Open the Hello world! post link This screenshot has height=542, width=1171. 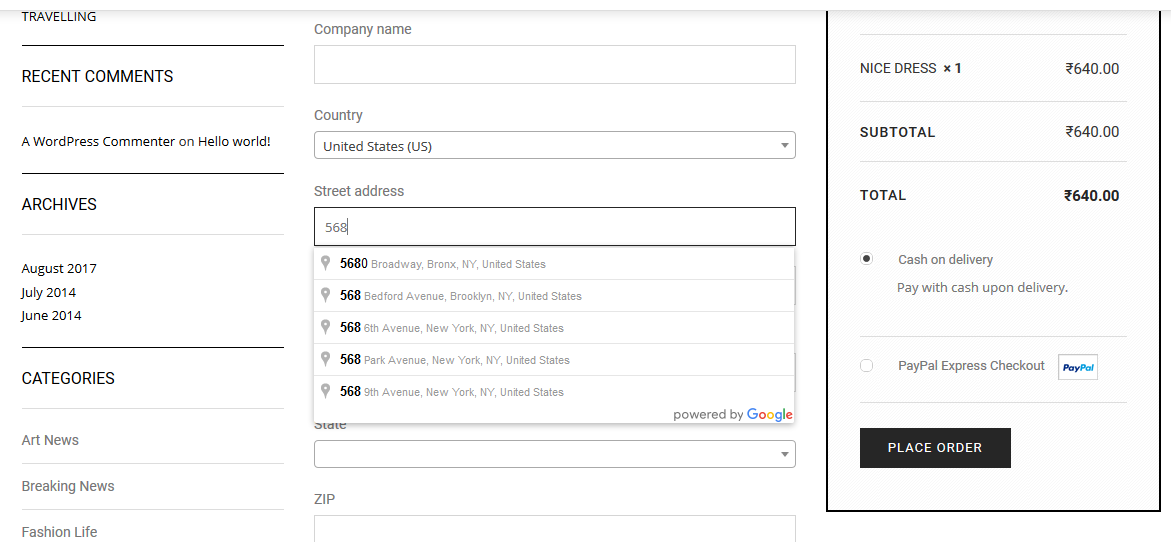pos(234,141)
